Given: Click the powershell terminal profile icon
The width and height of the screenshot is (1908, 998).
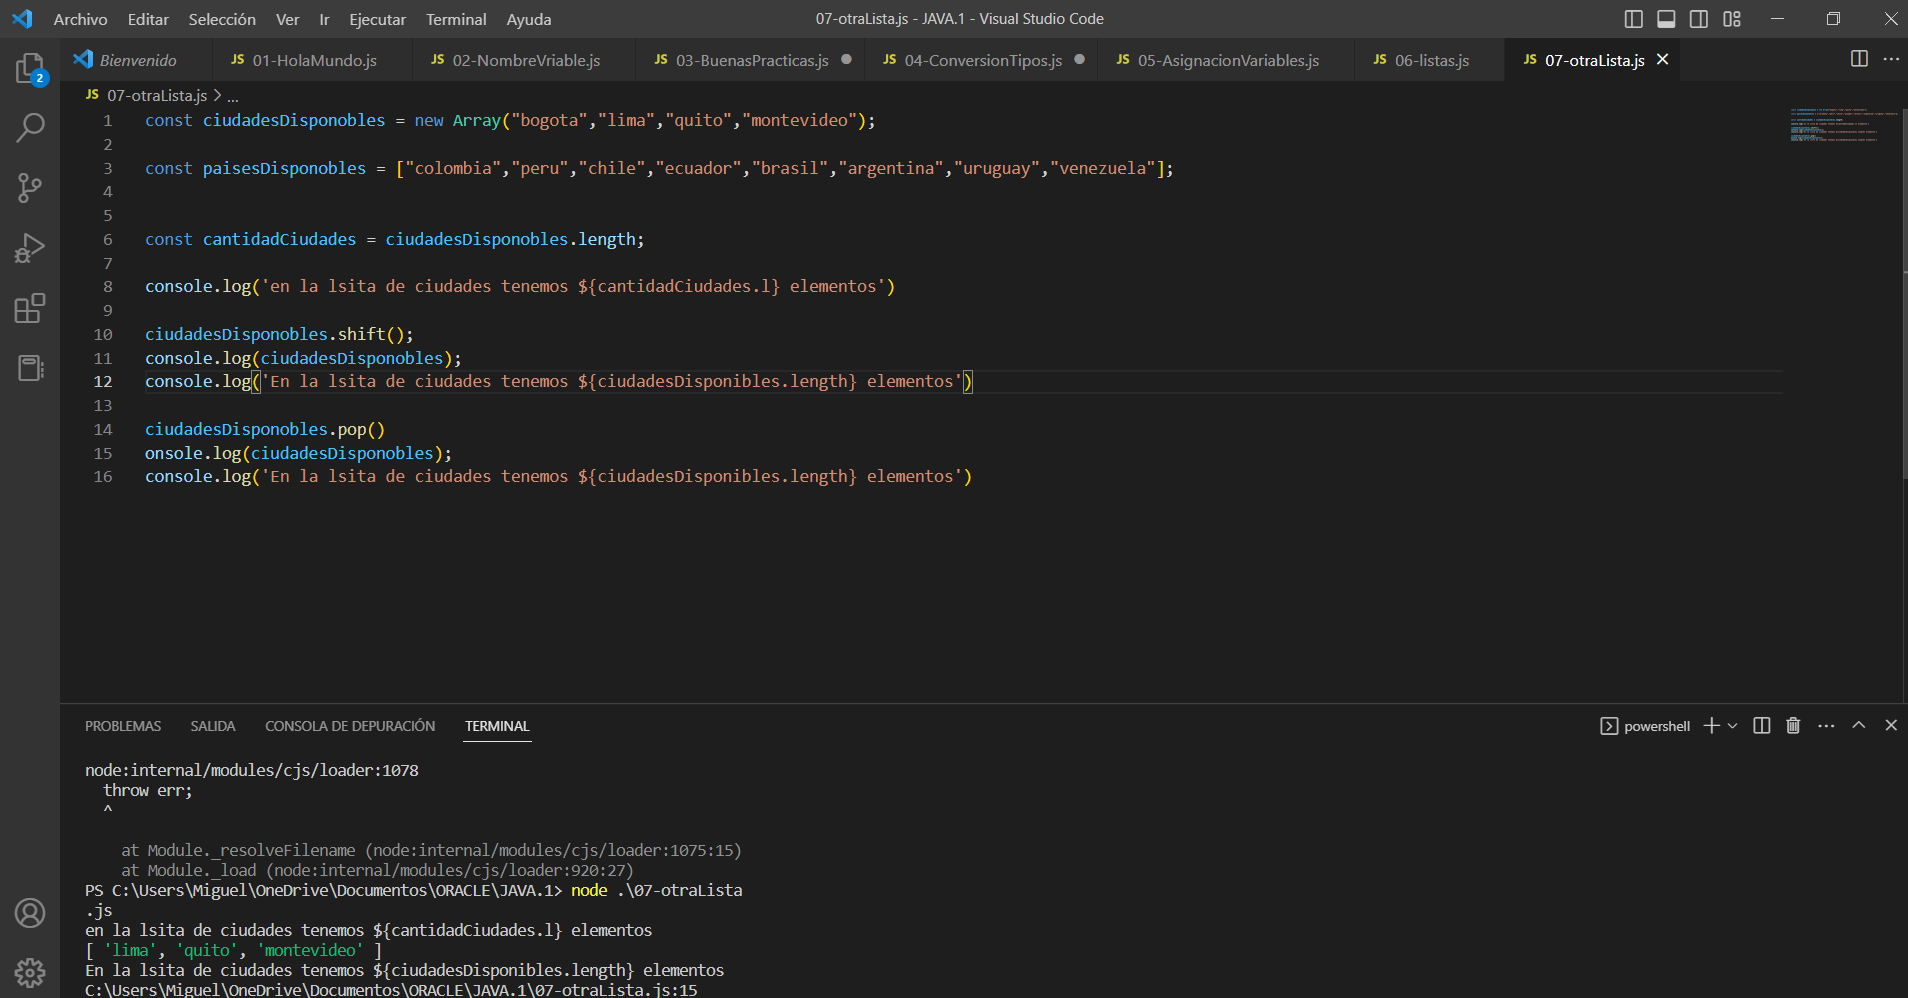Looking at the screenshot, I should [1609, 726].
